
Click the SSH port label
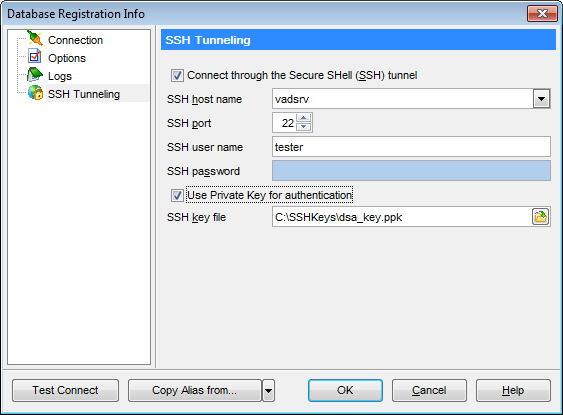pyautogui.click(x=189, y=123)
